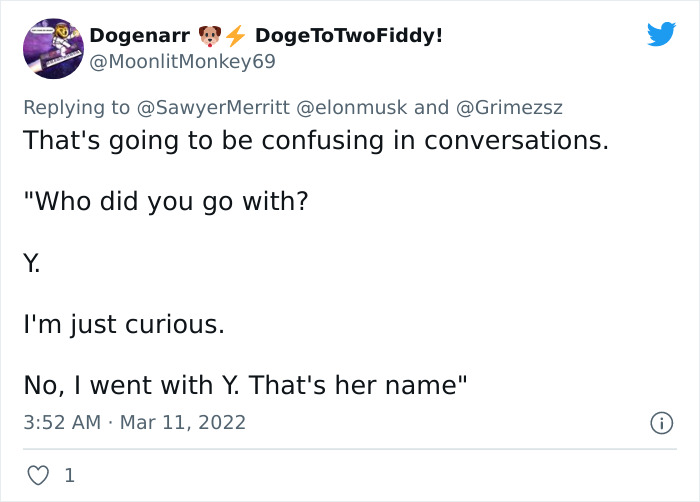Open the @elonmusk mention link
The height and width of the screenshot is (502, 700).
pyautogui.click(x=348, y=107)
